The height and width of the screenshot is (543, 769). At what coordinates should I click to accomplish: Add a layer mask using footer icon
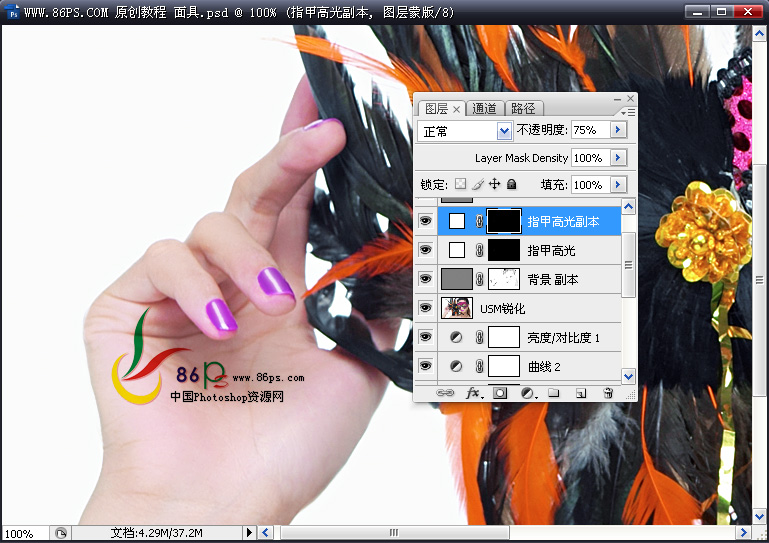[x=500, y=393]
